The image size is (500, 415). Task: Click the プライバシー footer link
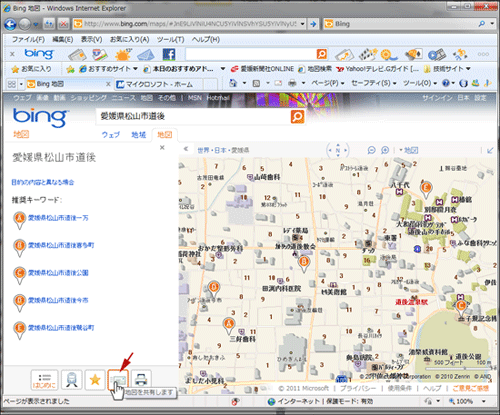358,388
